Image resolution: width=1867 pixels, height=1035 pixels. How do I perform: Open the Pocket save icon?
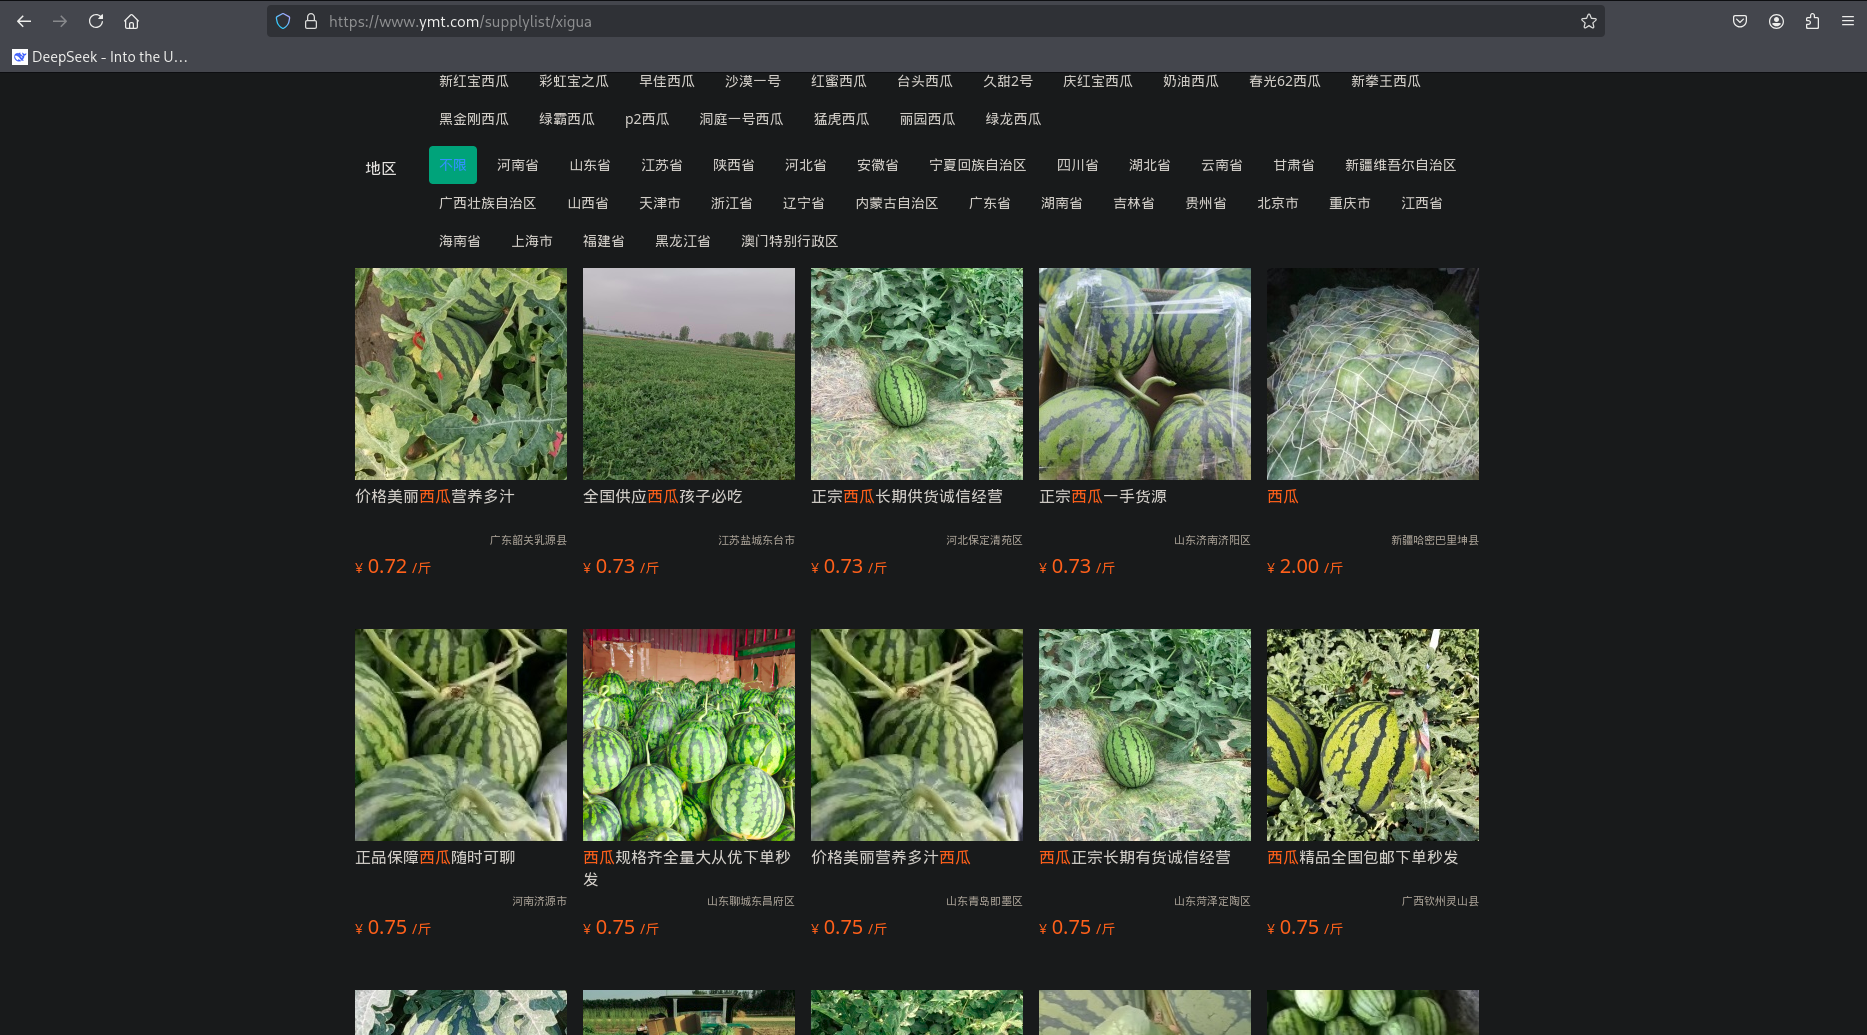pyautogui.click(x=1740, y=21)
